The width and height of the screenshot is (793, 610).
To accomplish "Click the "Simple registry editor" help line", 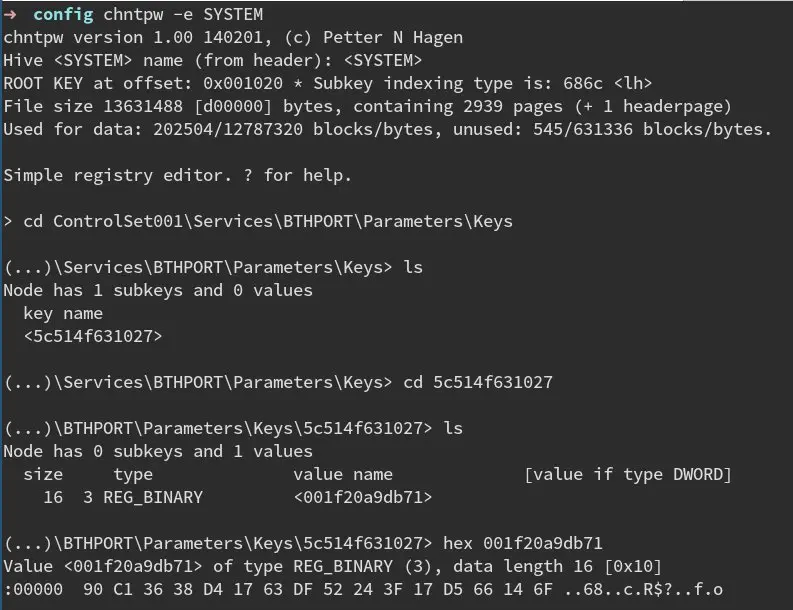I will click(x=178, y=175).
